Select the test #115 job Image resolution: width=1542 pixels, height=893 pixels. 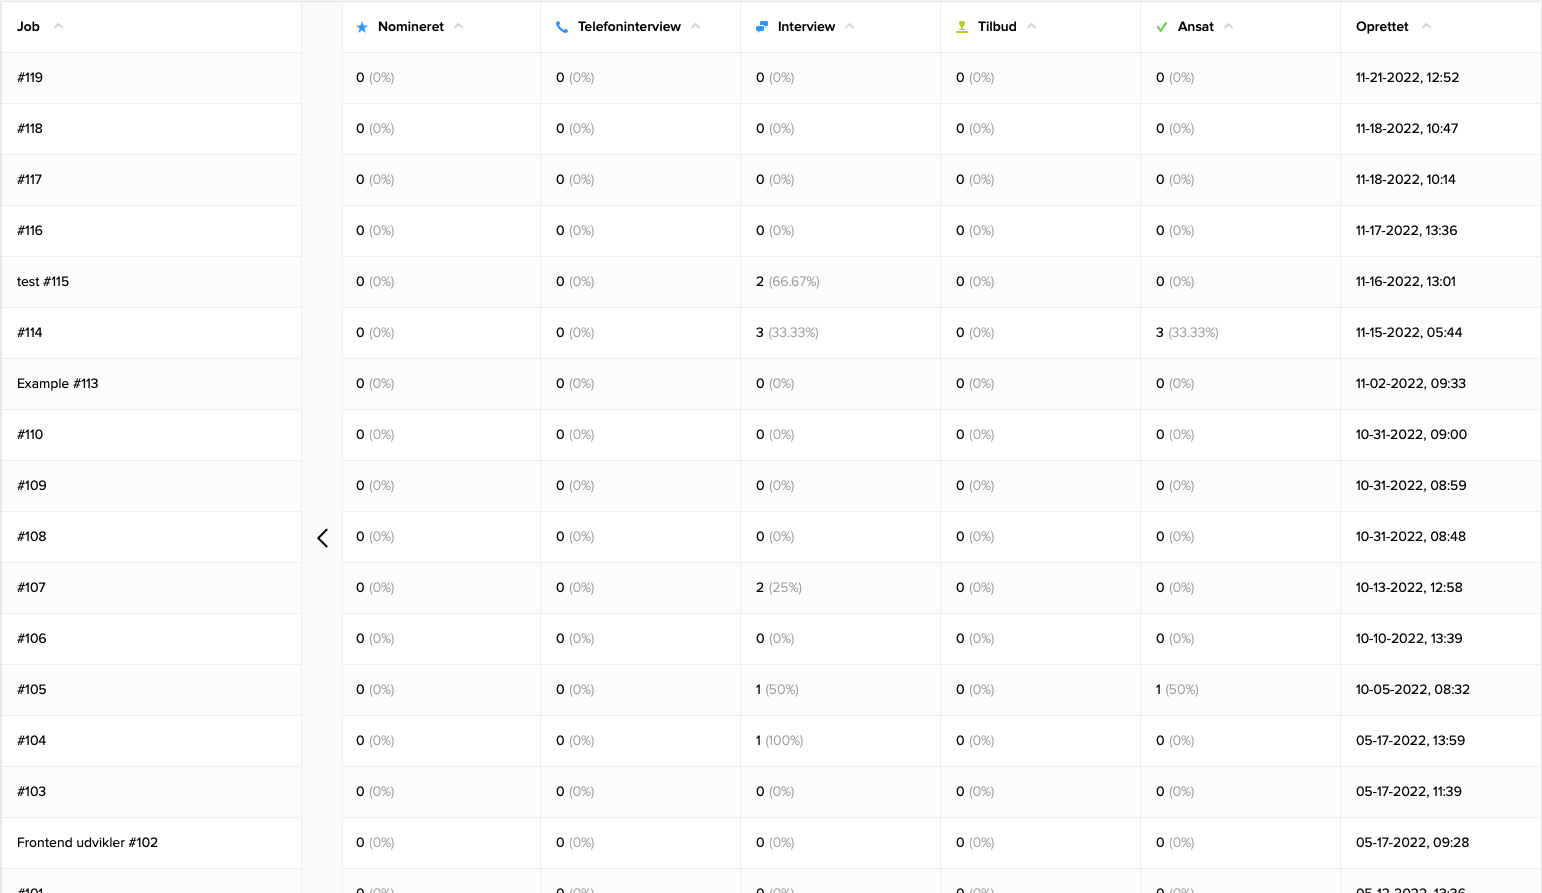point(43,281)
